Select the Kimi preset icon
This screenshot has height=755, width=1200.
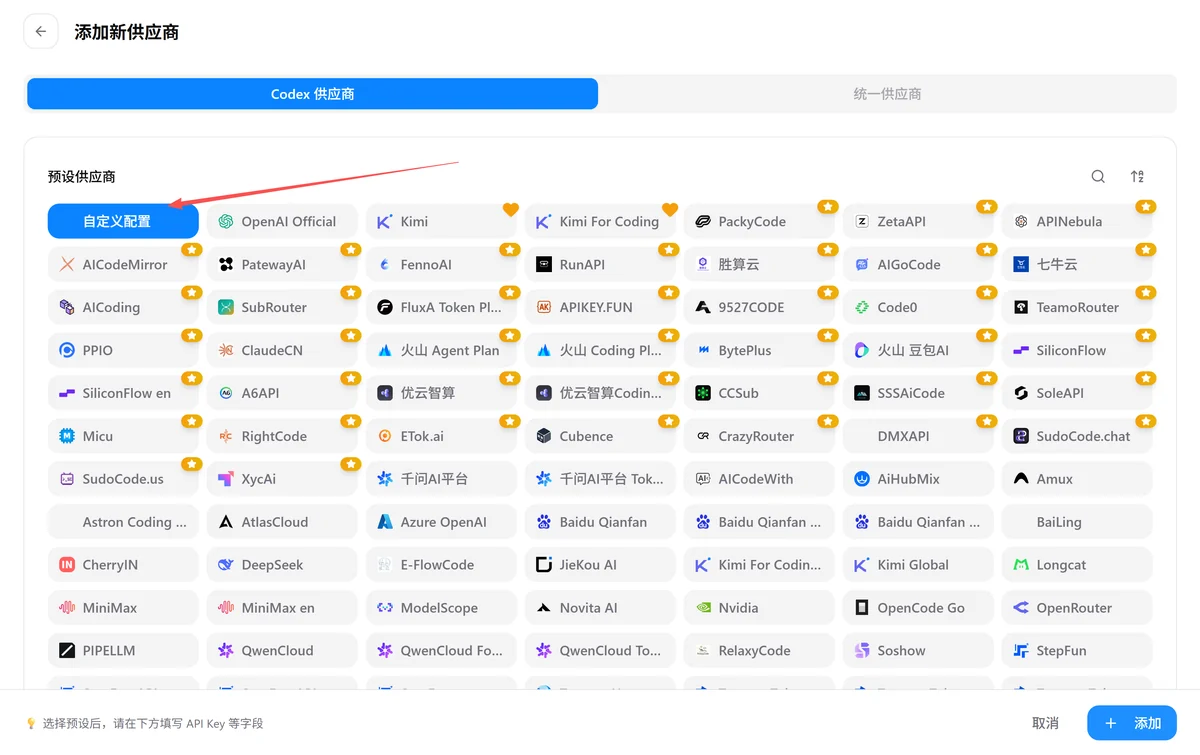[385, 222]
